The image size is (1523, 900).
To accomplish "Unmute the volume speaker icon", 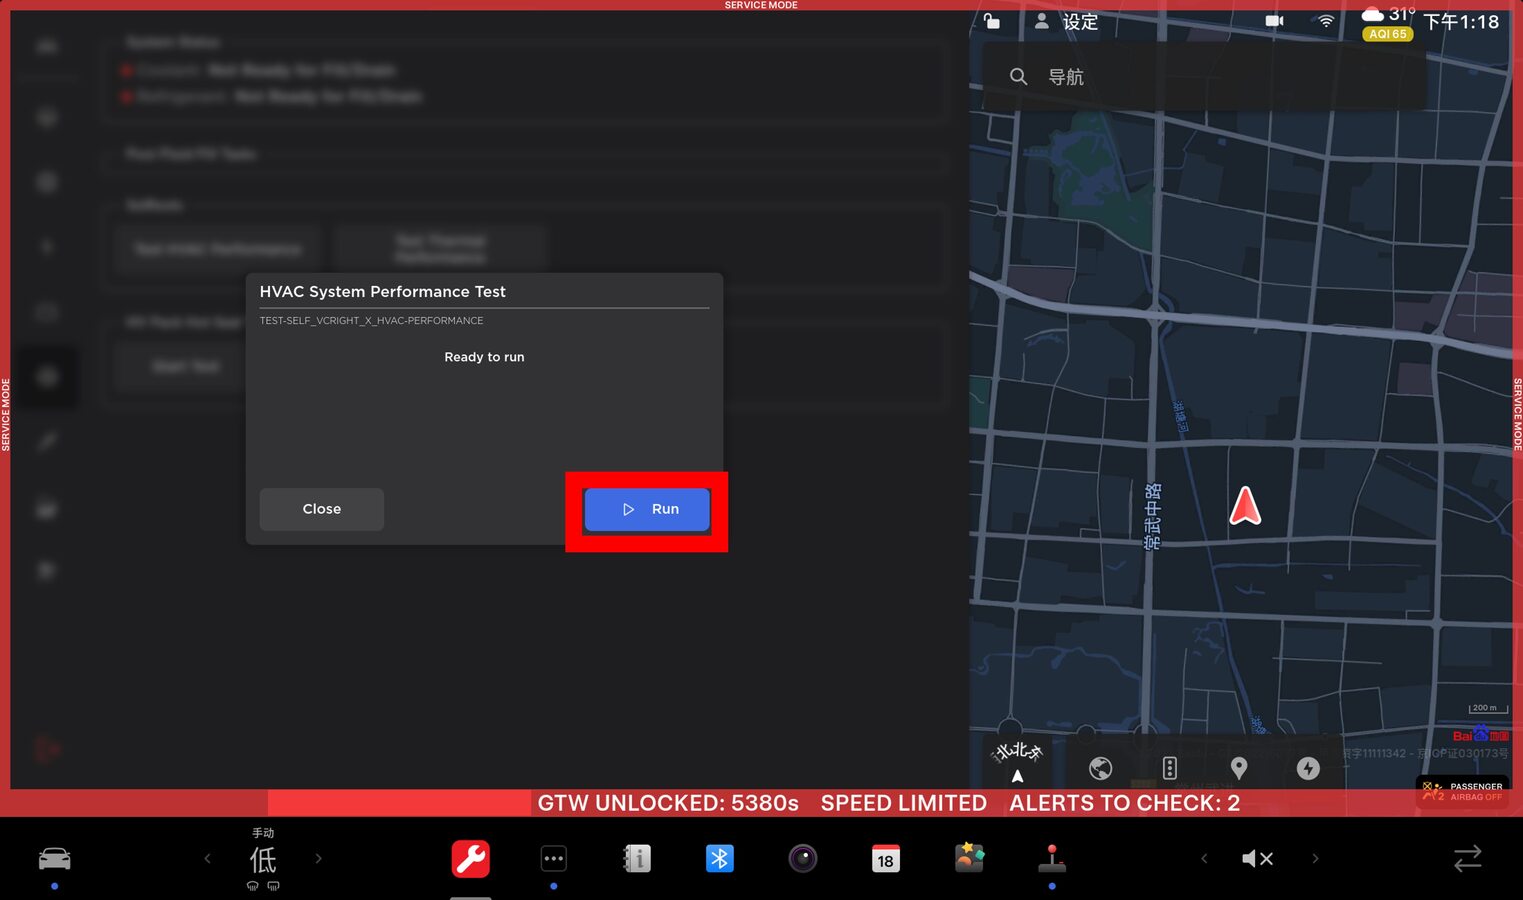I will tap(1257, 859).
